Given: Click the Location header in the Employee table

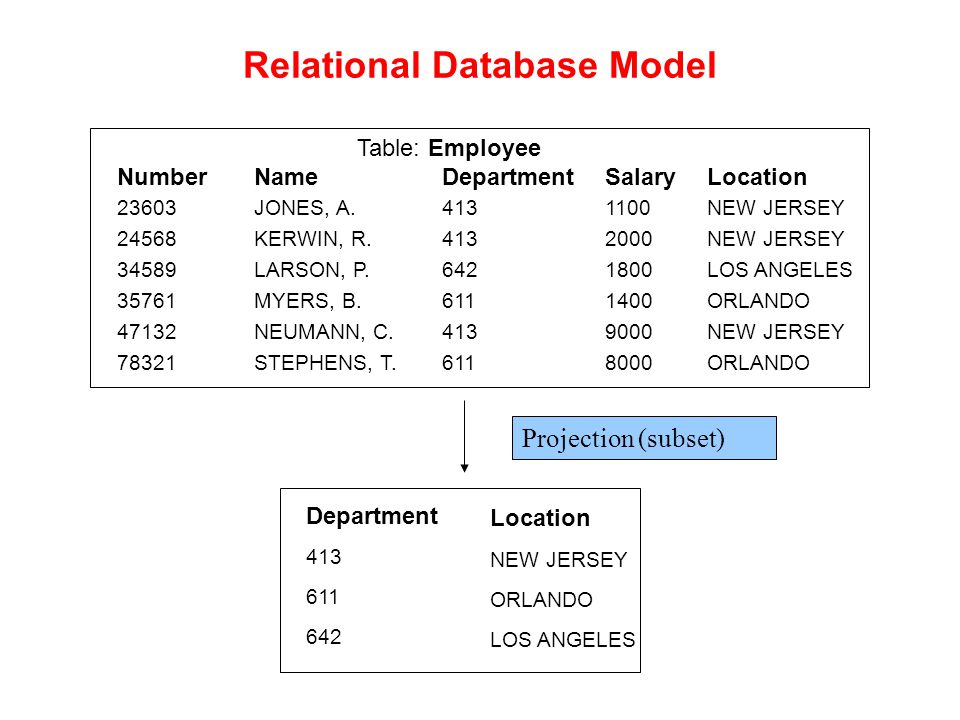Looking at the screenshot, I should pos(757,177).
